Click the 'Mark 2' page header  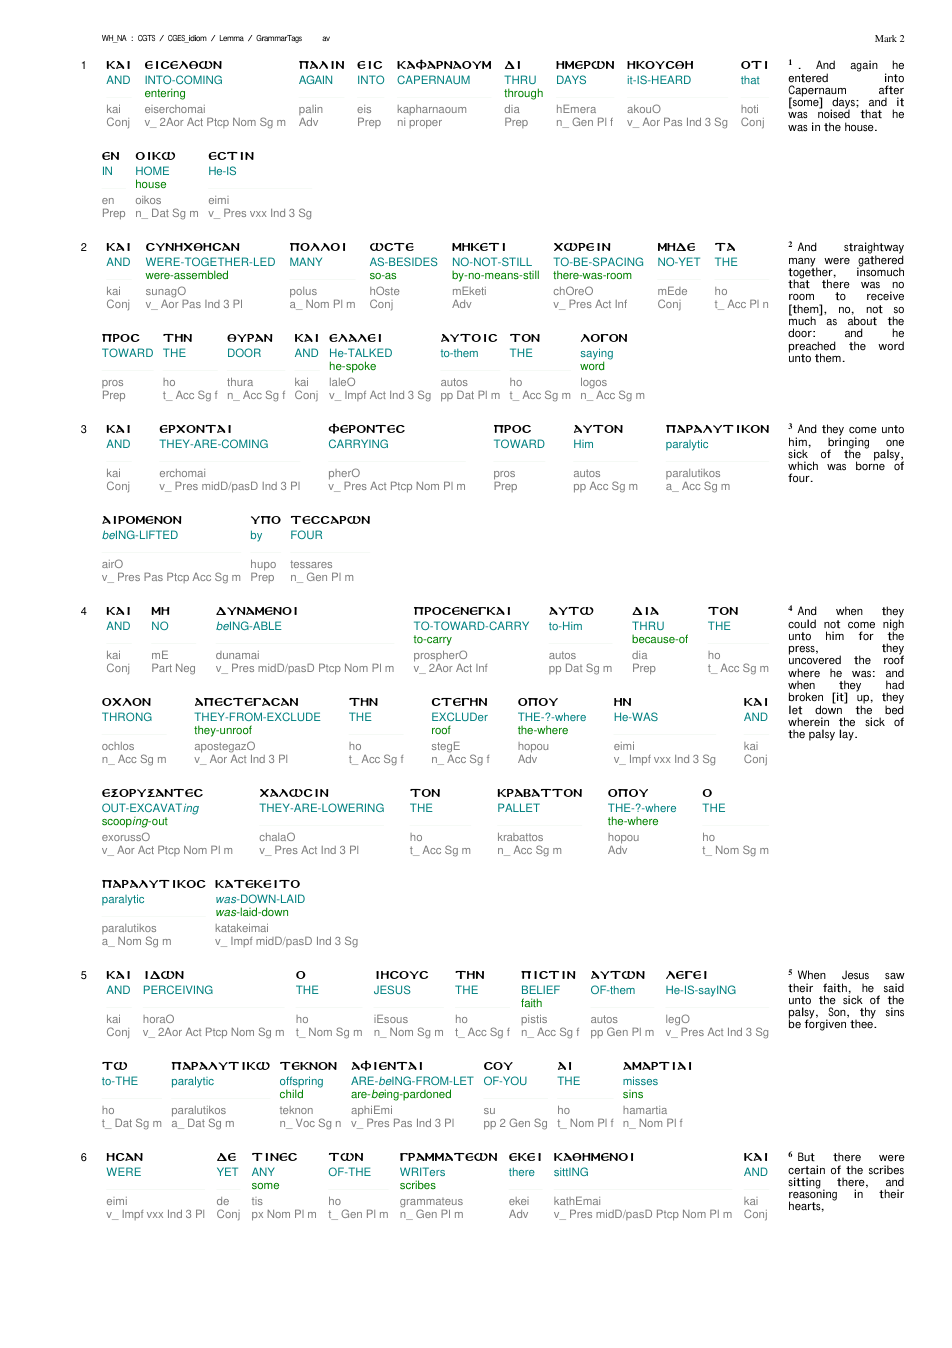click(889, 39)
